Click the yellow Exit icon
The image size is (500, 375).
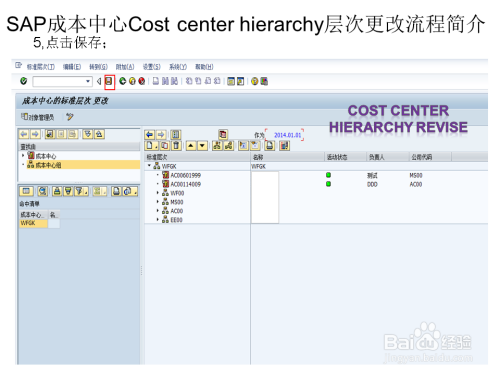tap(132, 81)
